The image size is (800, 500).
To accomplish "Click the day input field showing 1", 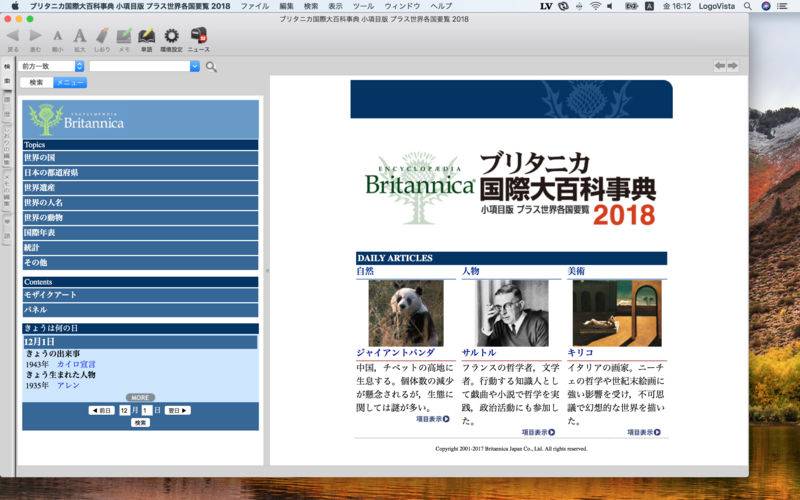I will tap(147, 410).
